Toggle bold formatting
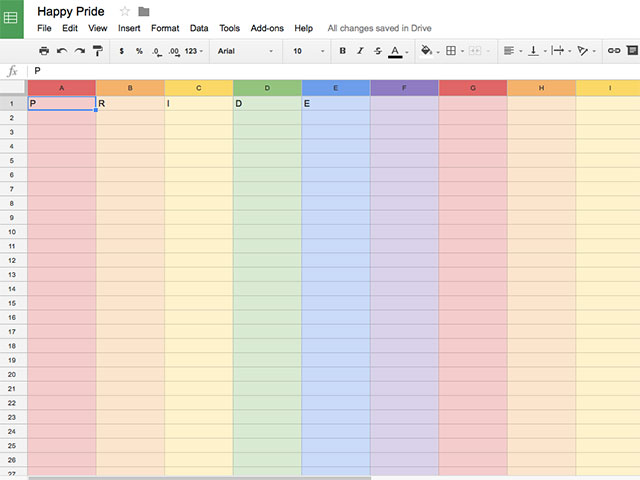The image size is (640, 480). (x=343, y=50)
